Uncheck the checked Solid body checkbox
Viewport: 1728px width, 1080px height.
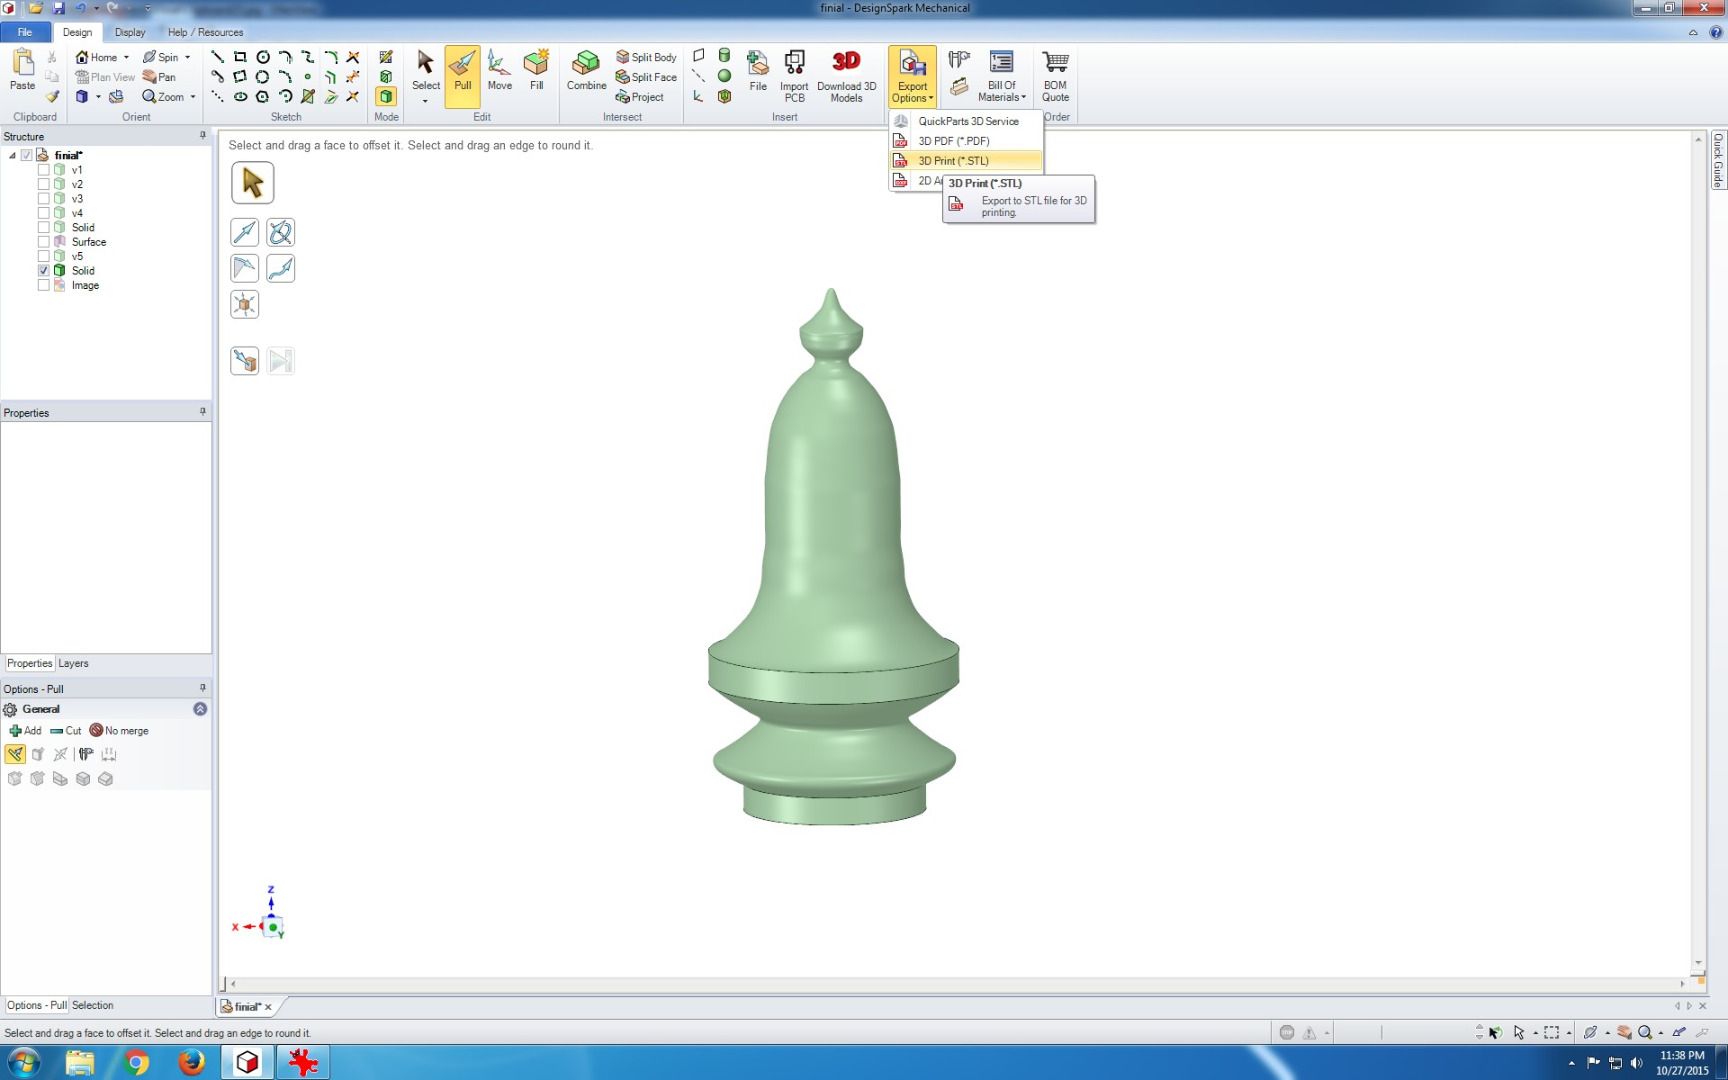[x=44, y=271]
